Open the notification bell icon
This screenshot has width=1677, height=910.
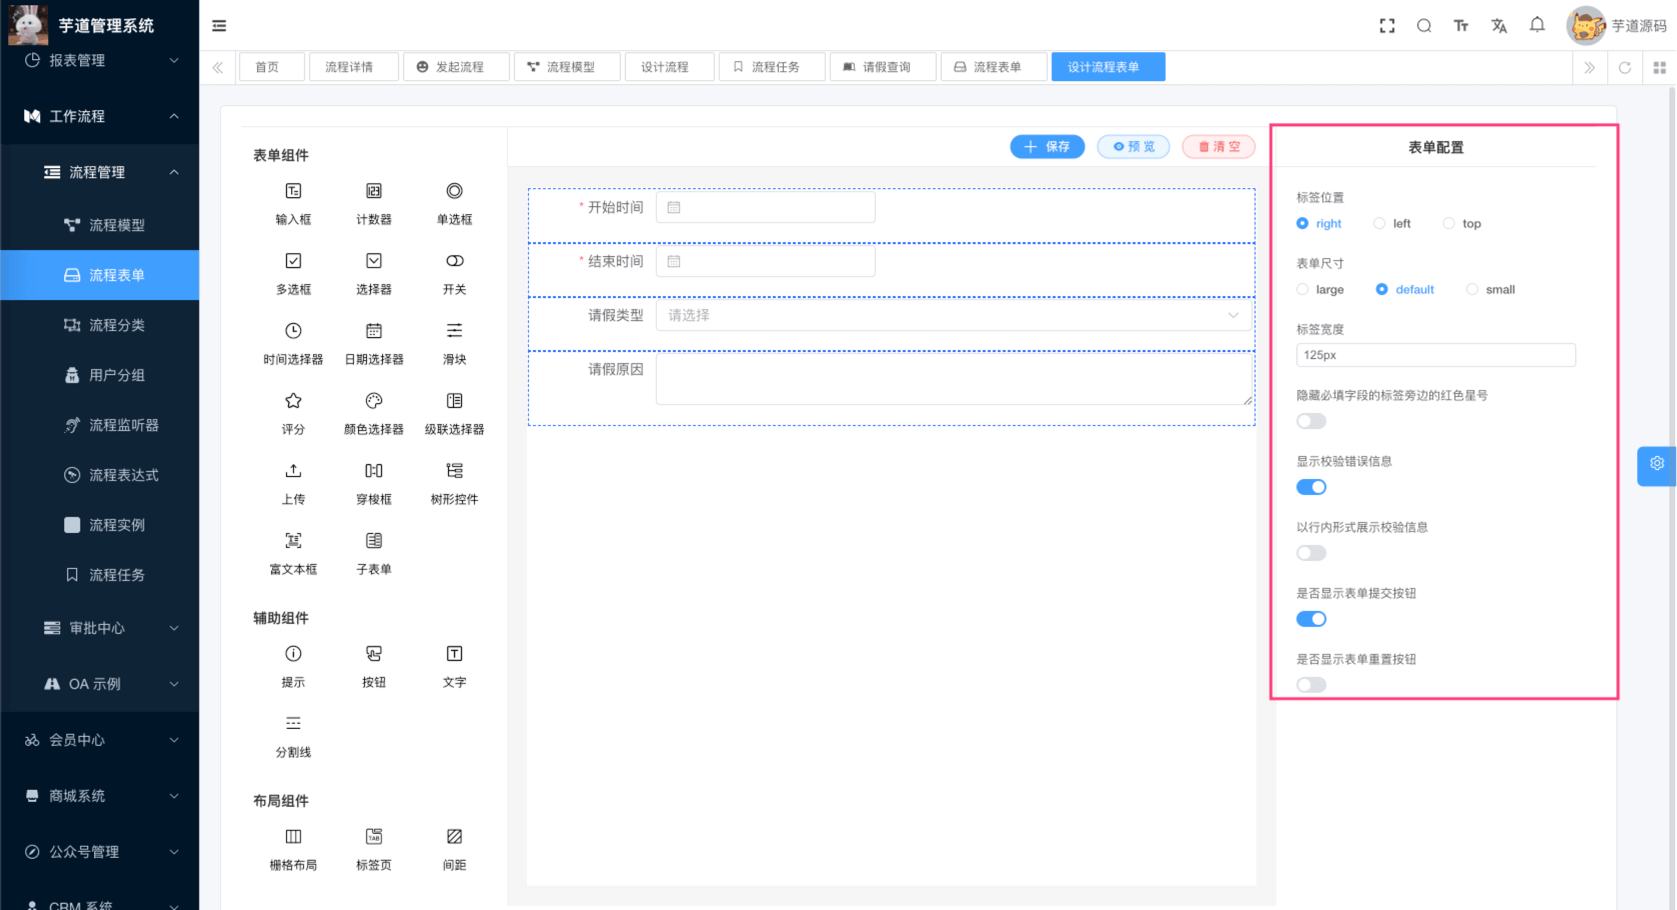(x=1537, y=25)
